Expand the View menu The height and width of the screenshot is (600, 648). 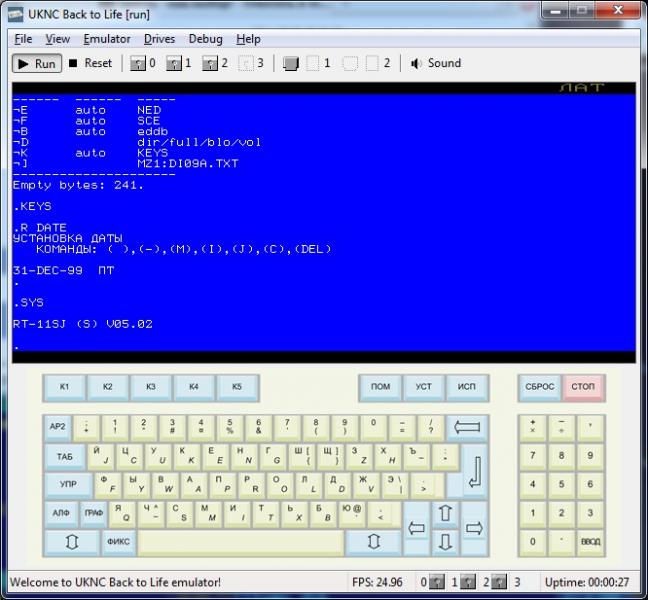(x=57, y=39)
